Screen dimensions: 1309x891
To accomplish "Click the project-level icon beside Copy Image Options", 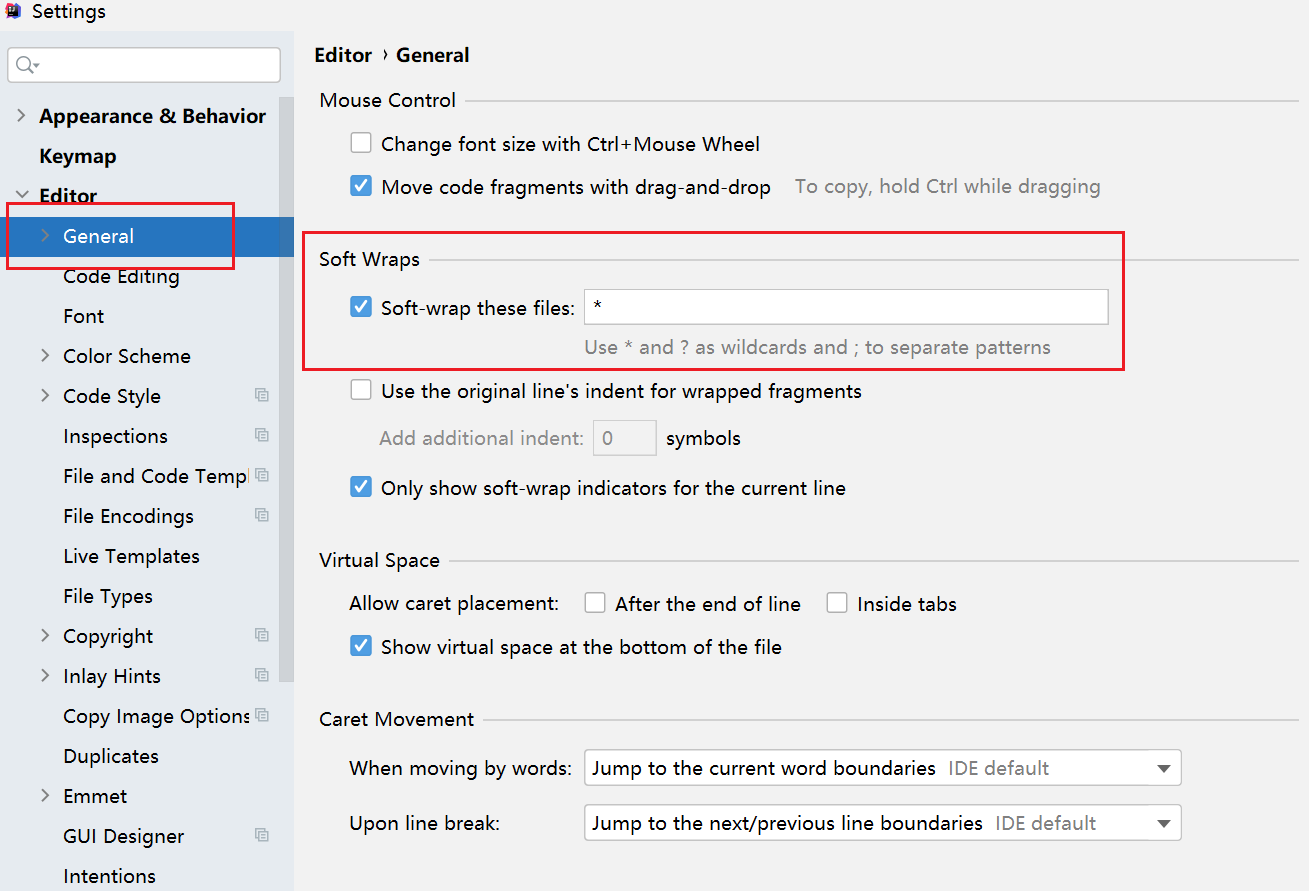I will coord(262,715).
